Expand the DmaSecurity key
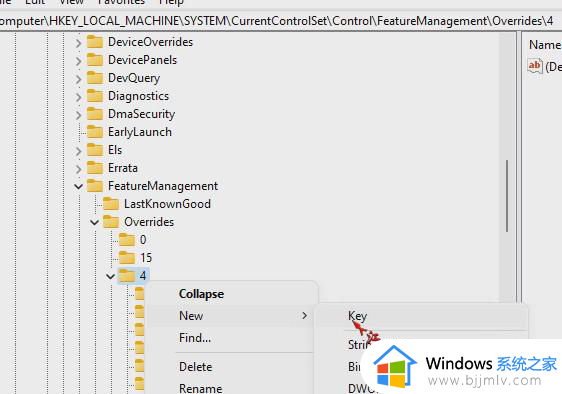Viewport: 562px width, 394px height. pos(78,115)
